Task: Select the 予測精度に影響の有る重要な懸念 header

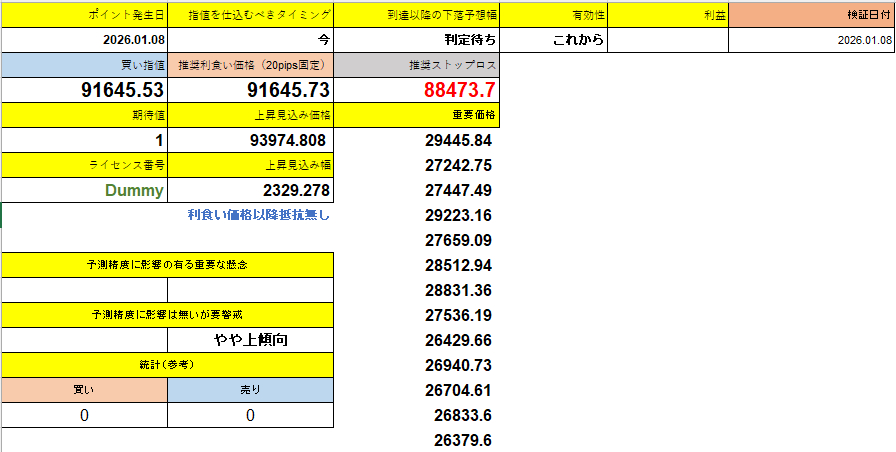Action: [x=167, y=265]
